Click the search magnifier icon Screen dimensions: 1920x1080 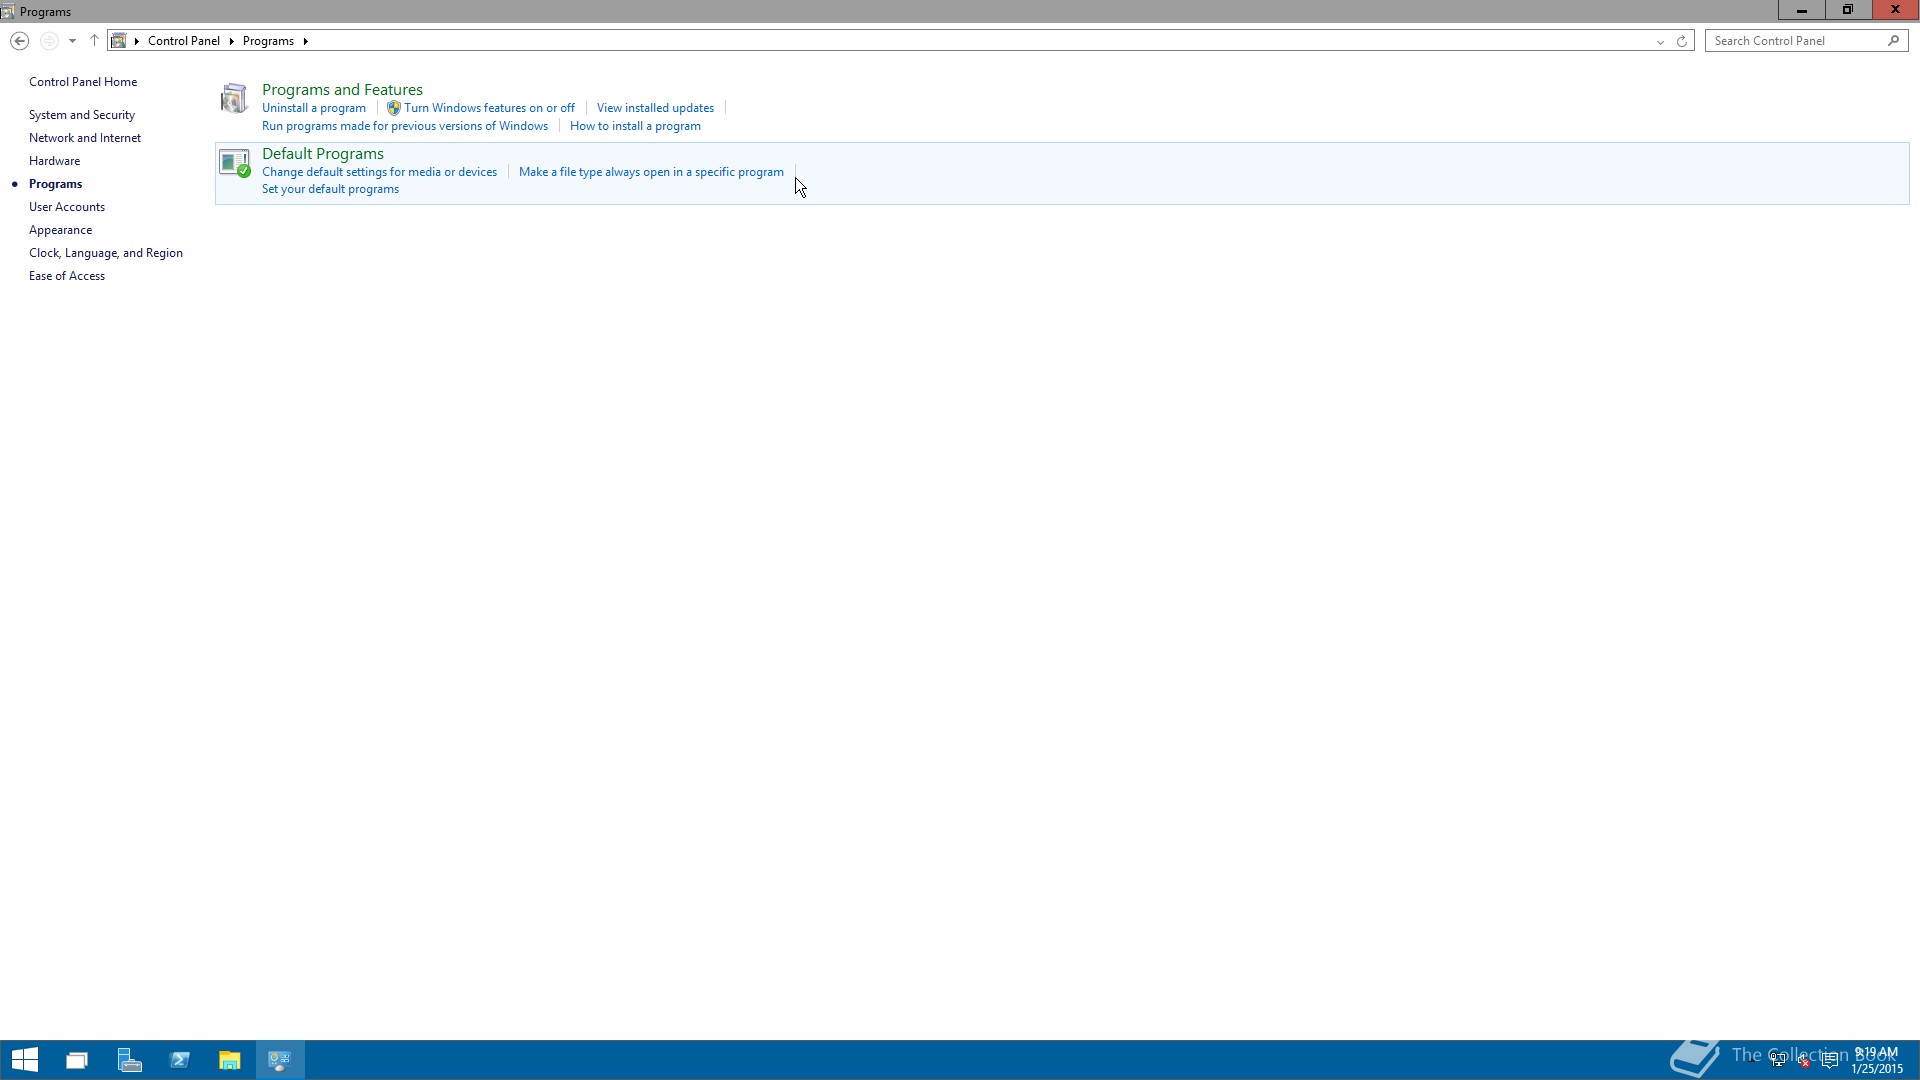1893,41
